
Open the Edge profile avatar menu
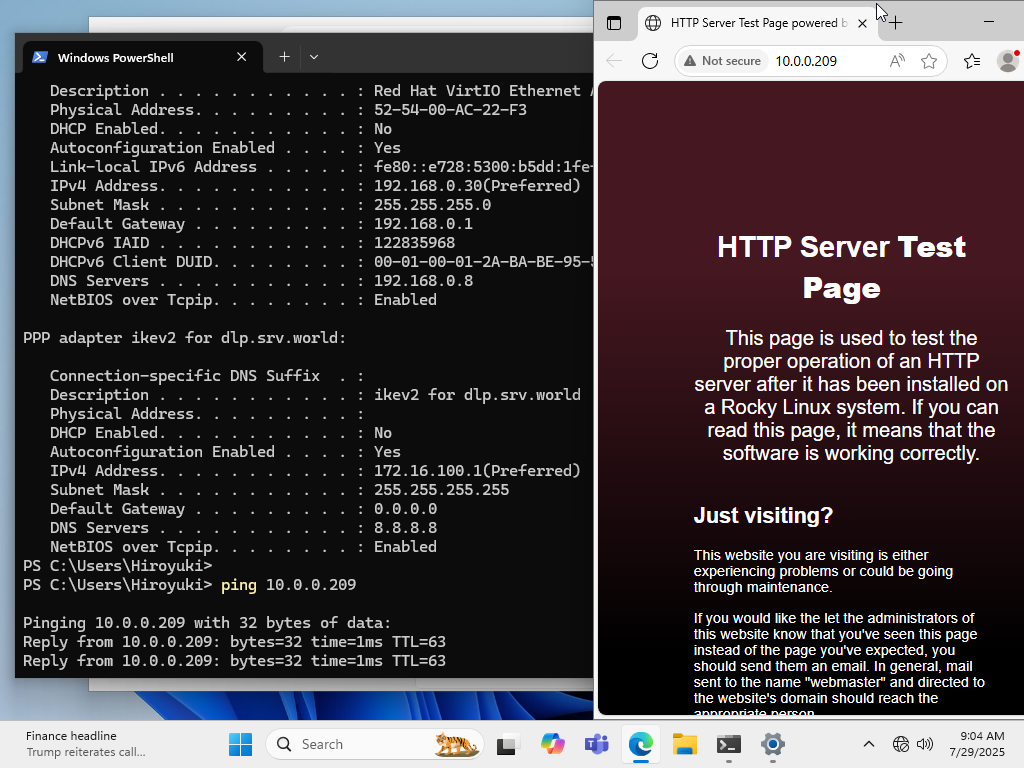1005,60
